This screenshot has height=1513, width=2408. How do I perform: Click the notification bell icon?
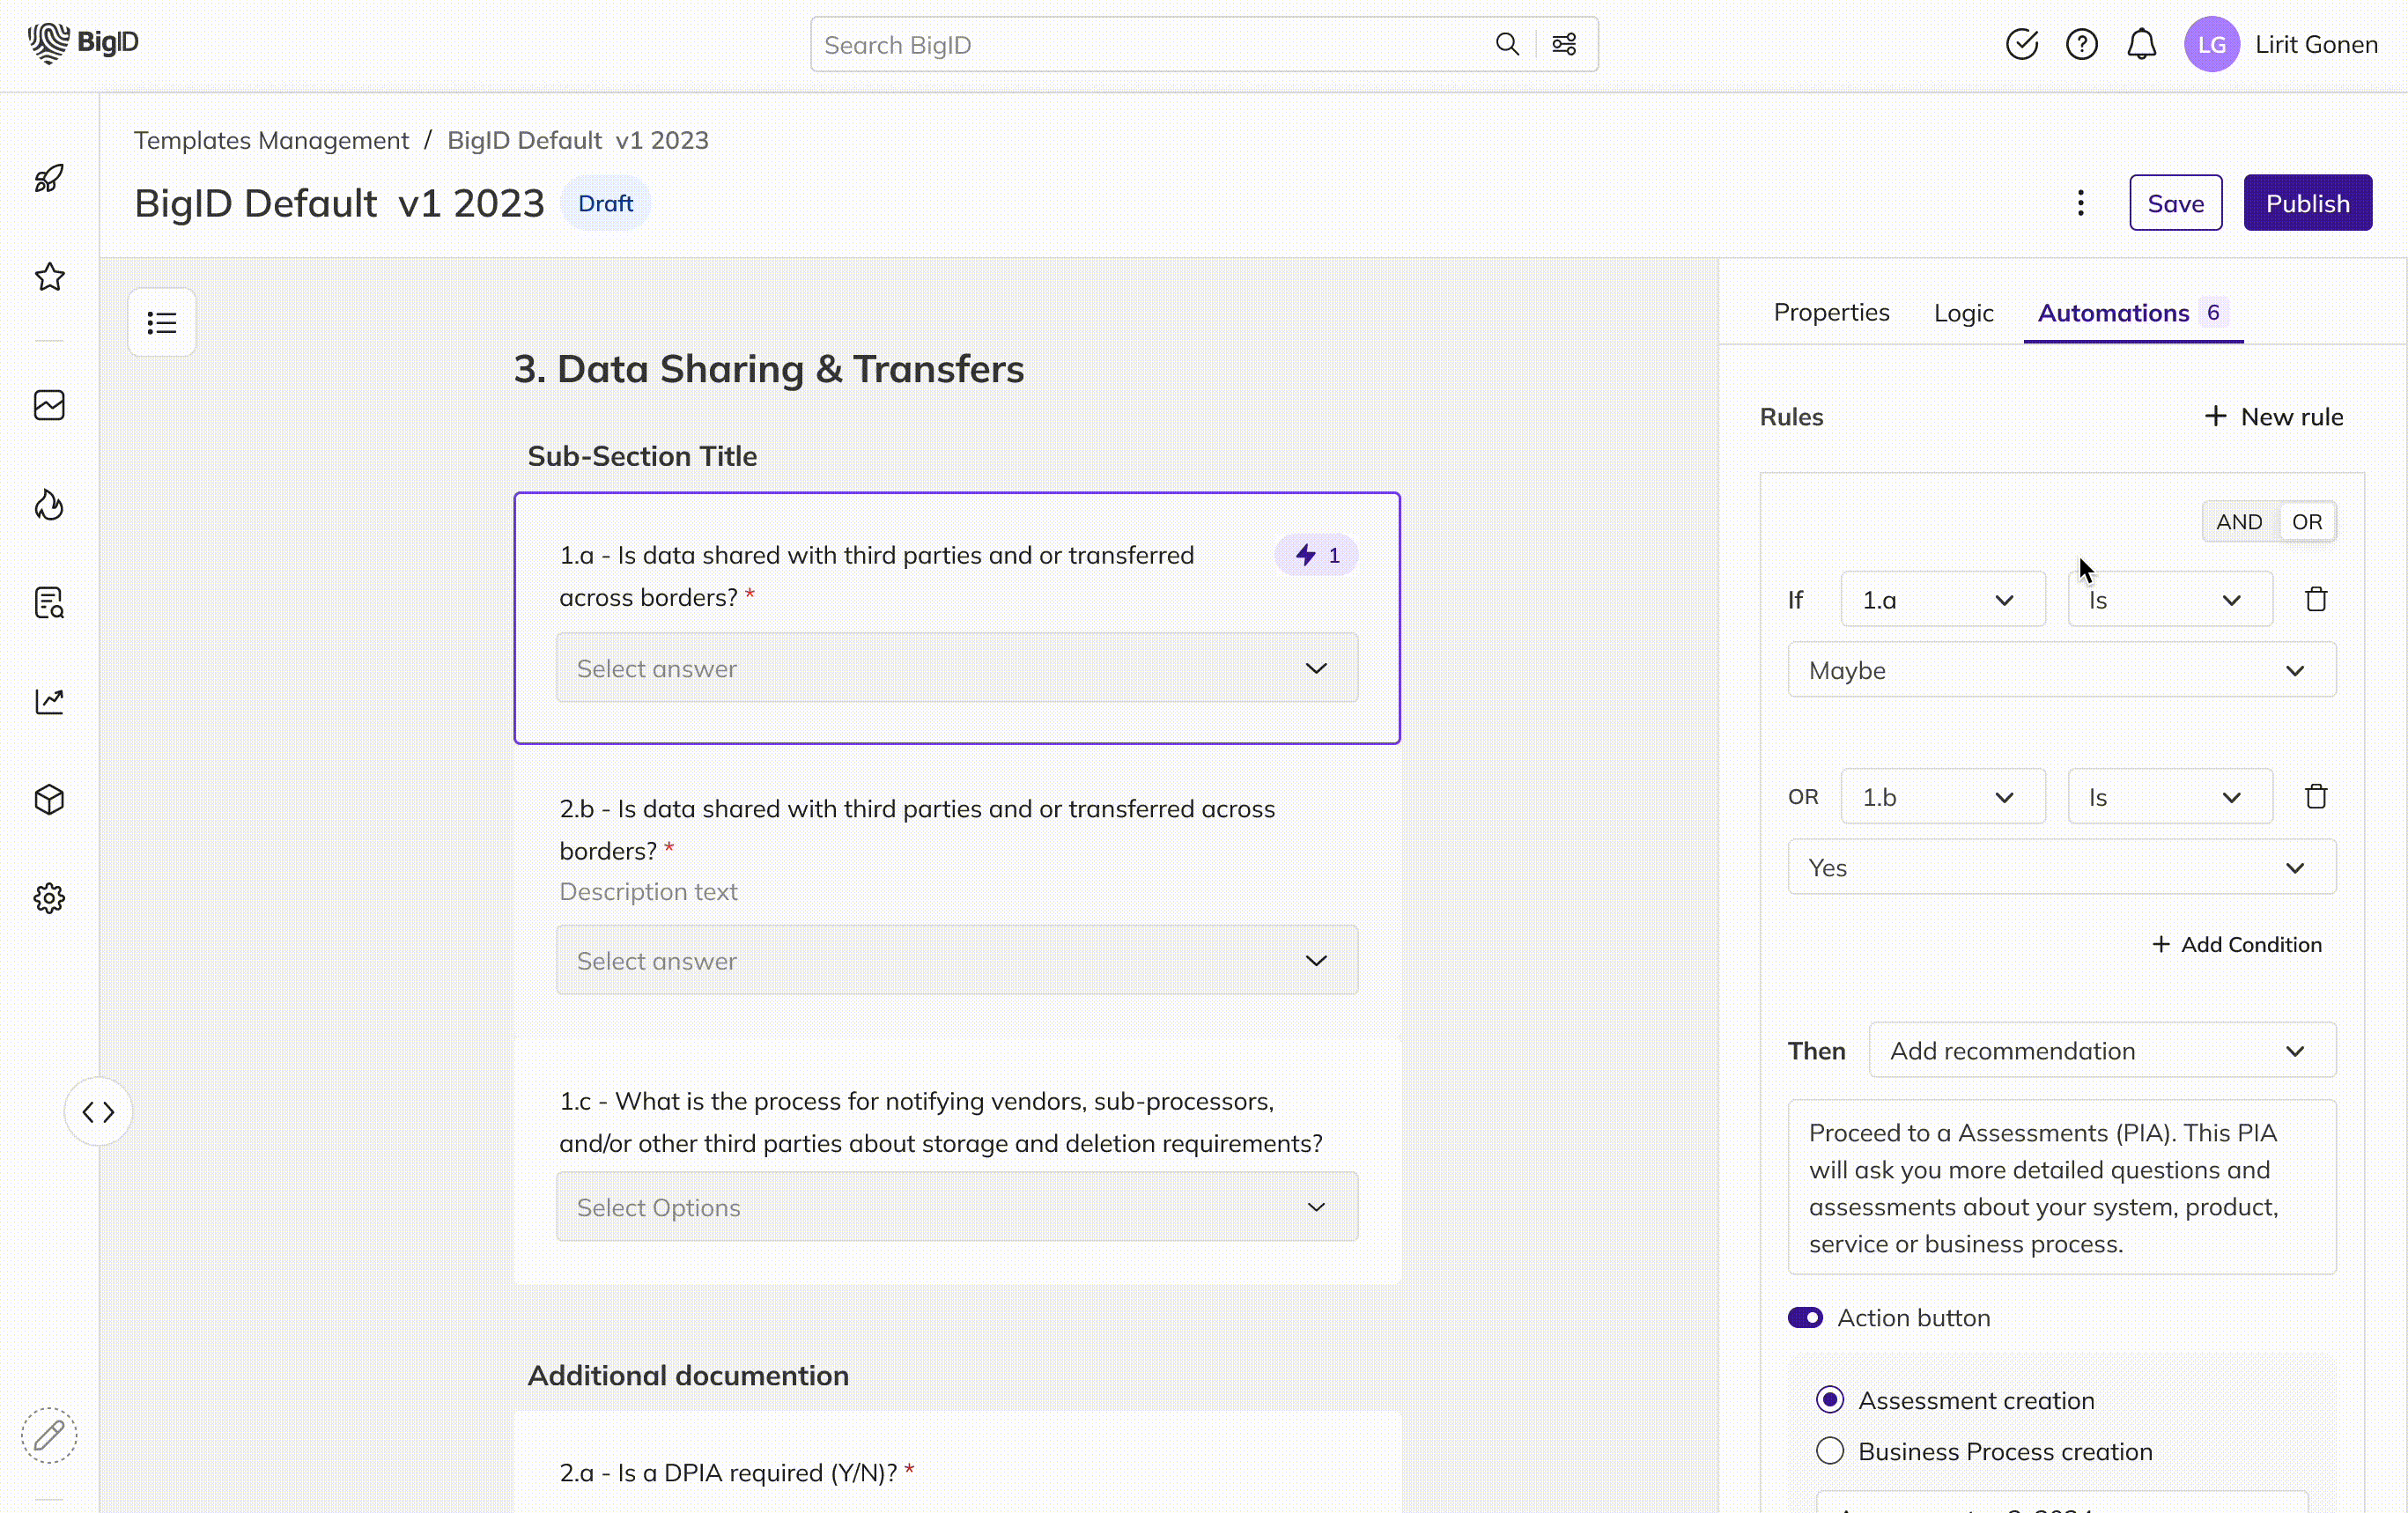click(2141, 44)
